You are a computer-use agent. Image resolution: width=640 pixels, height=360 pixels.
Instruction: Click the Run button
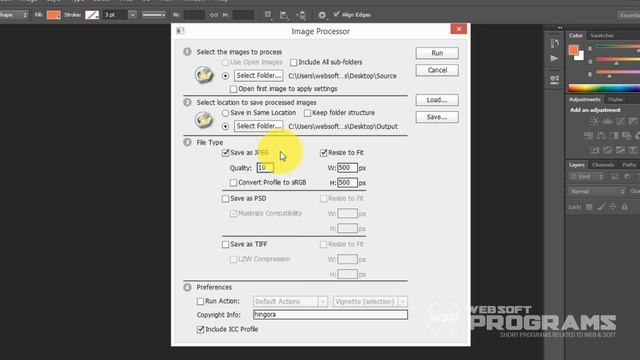pos(437,53)
